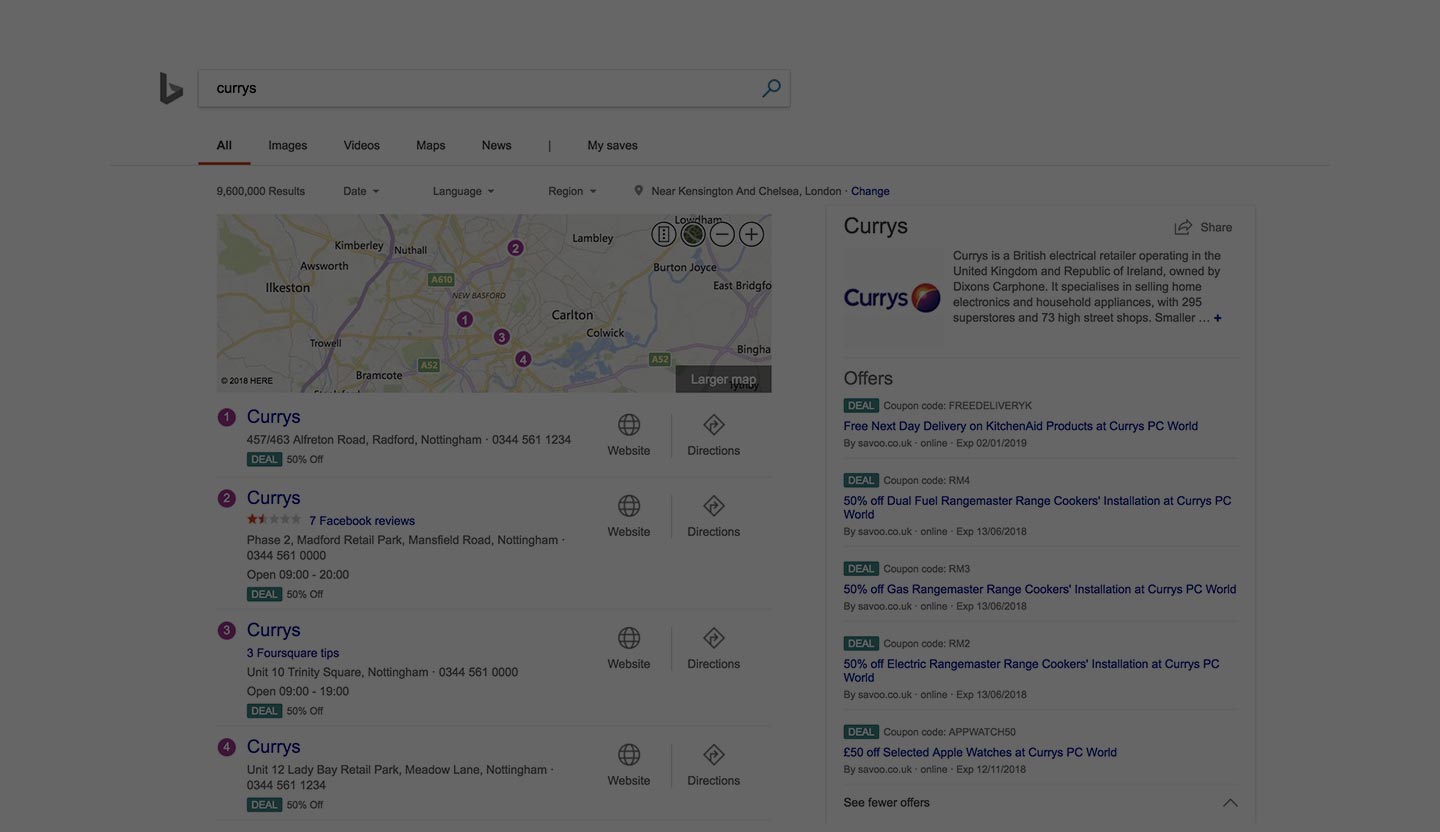Switch to the Videos tab
The image size is (1440, 832).
click(x=362, y=145)
